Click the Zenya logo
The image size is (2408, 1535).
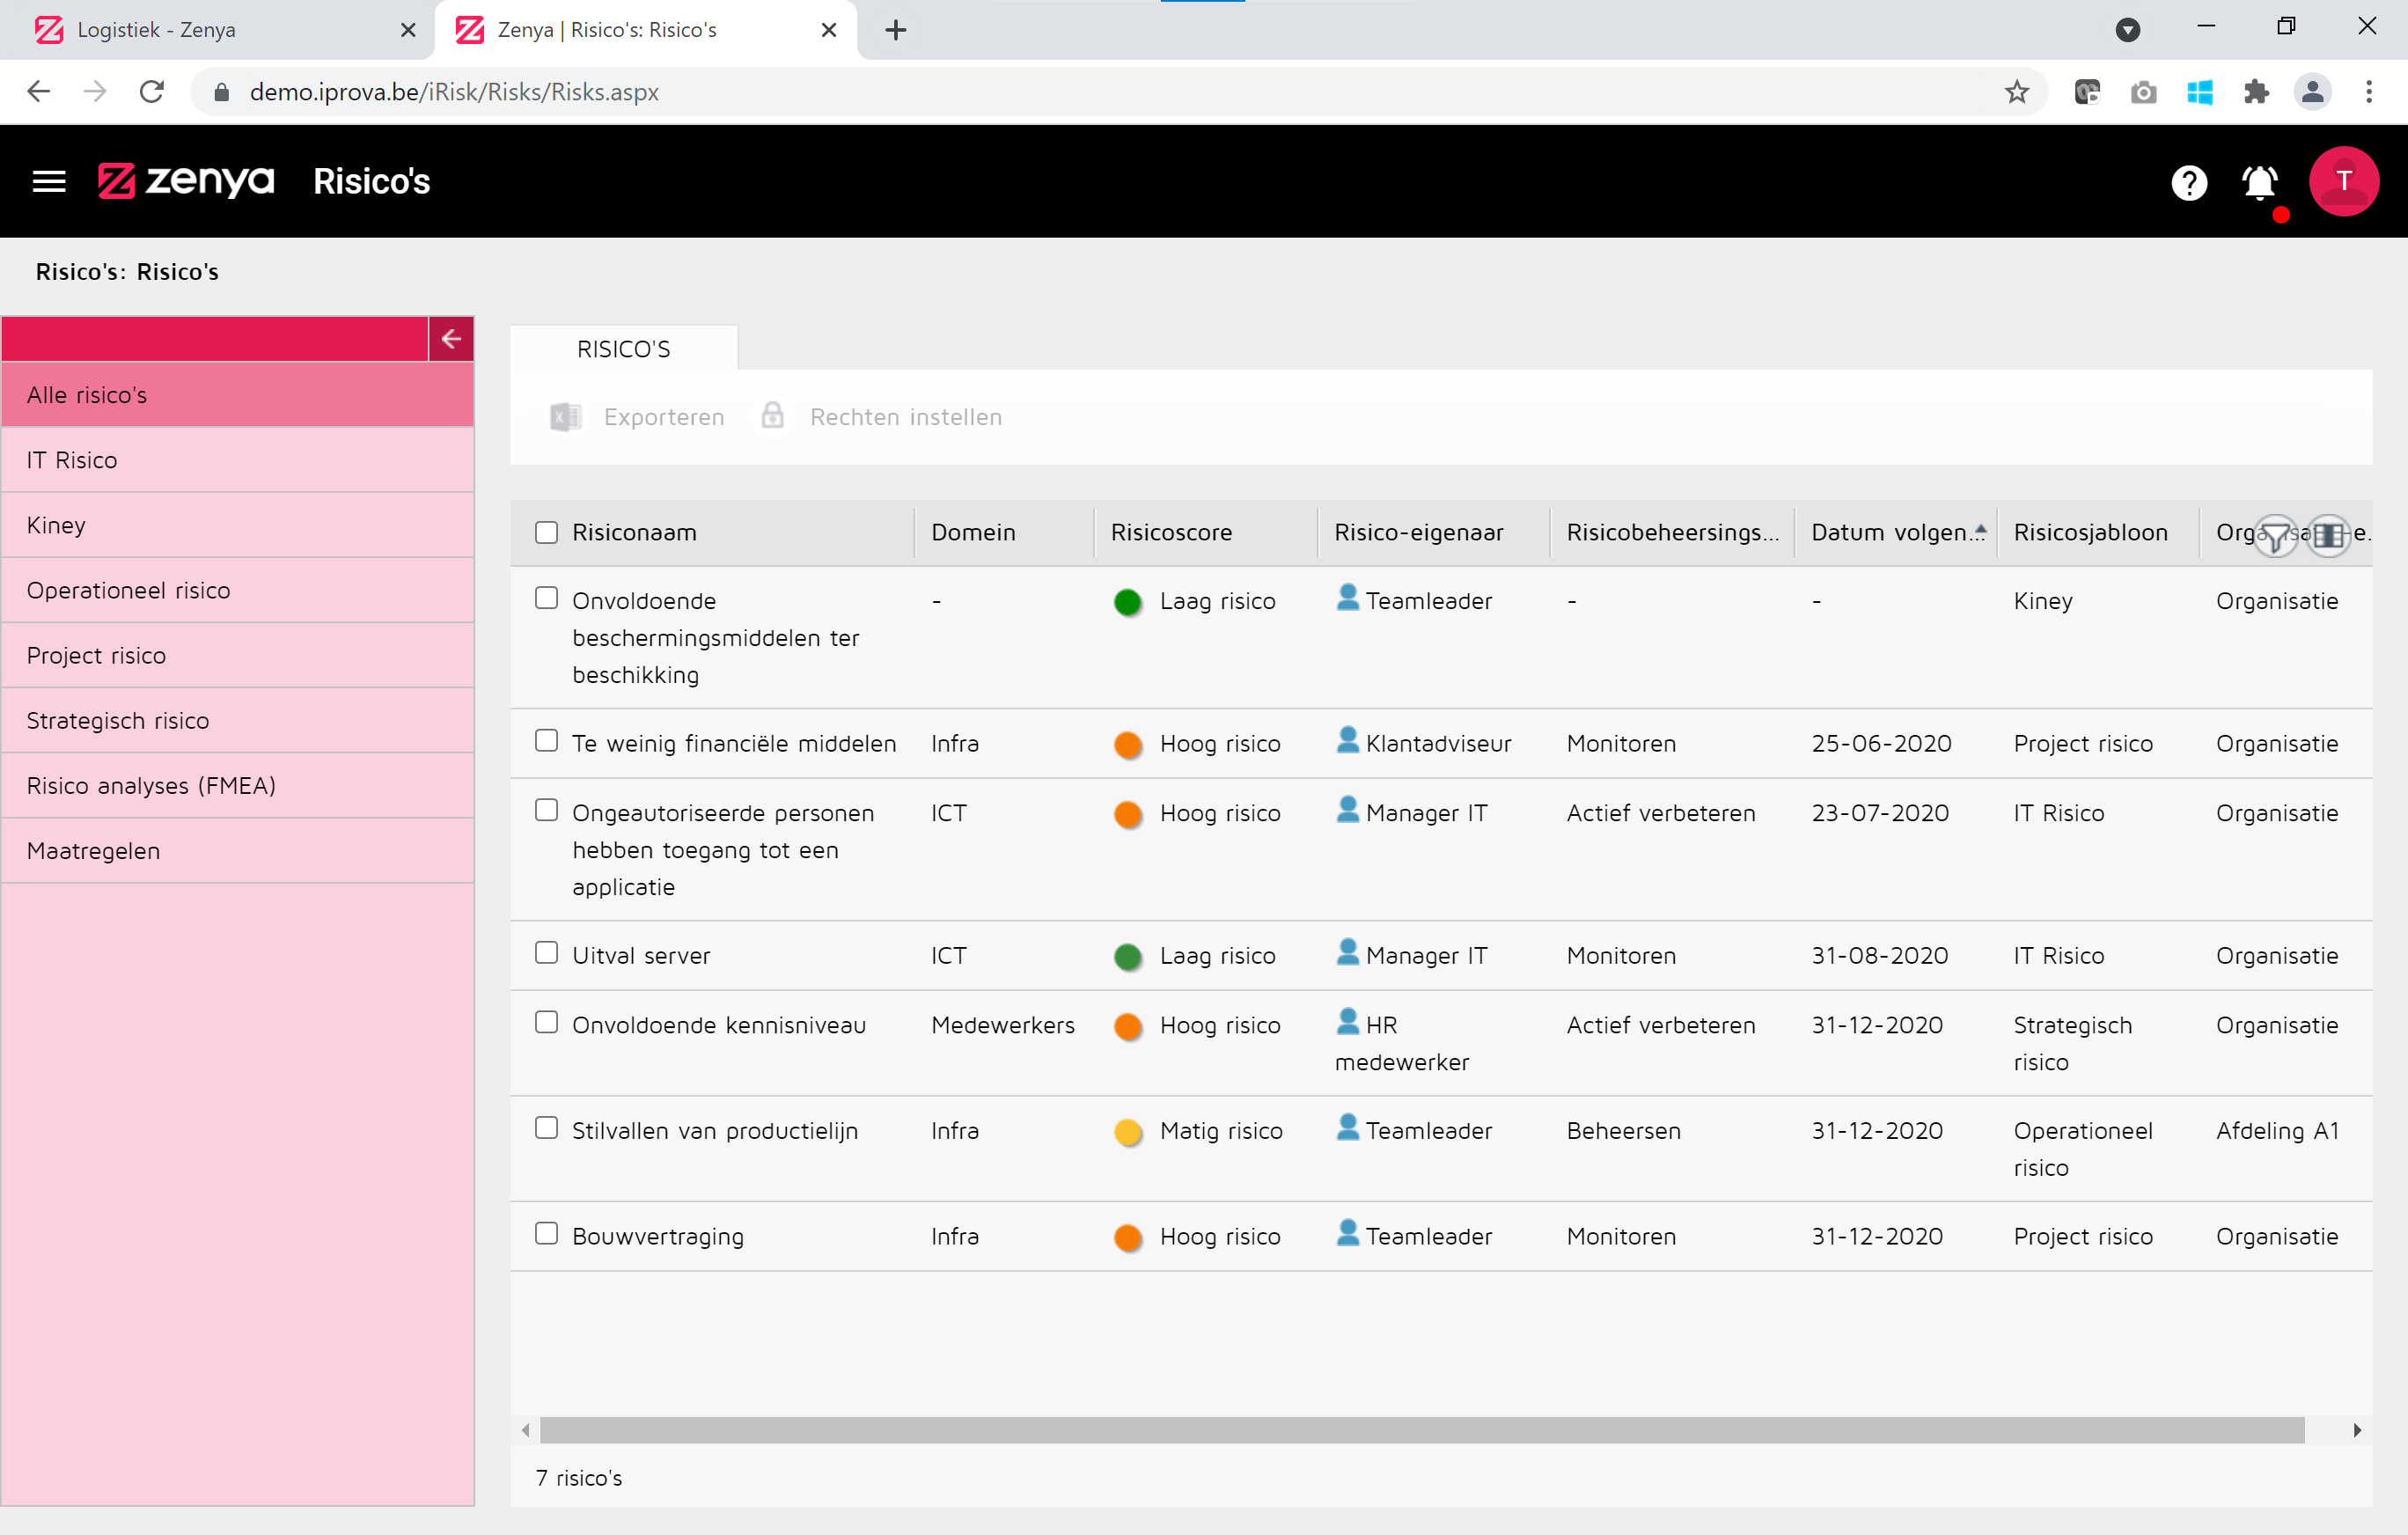186,181
